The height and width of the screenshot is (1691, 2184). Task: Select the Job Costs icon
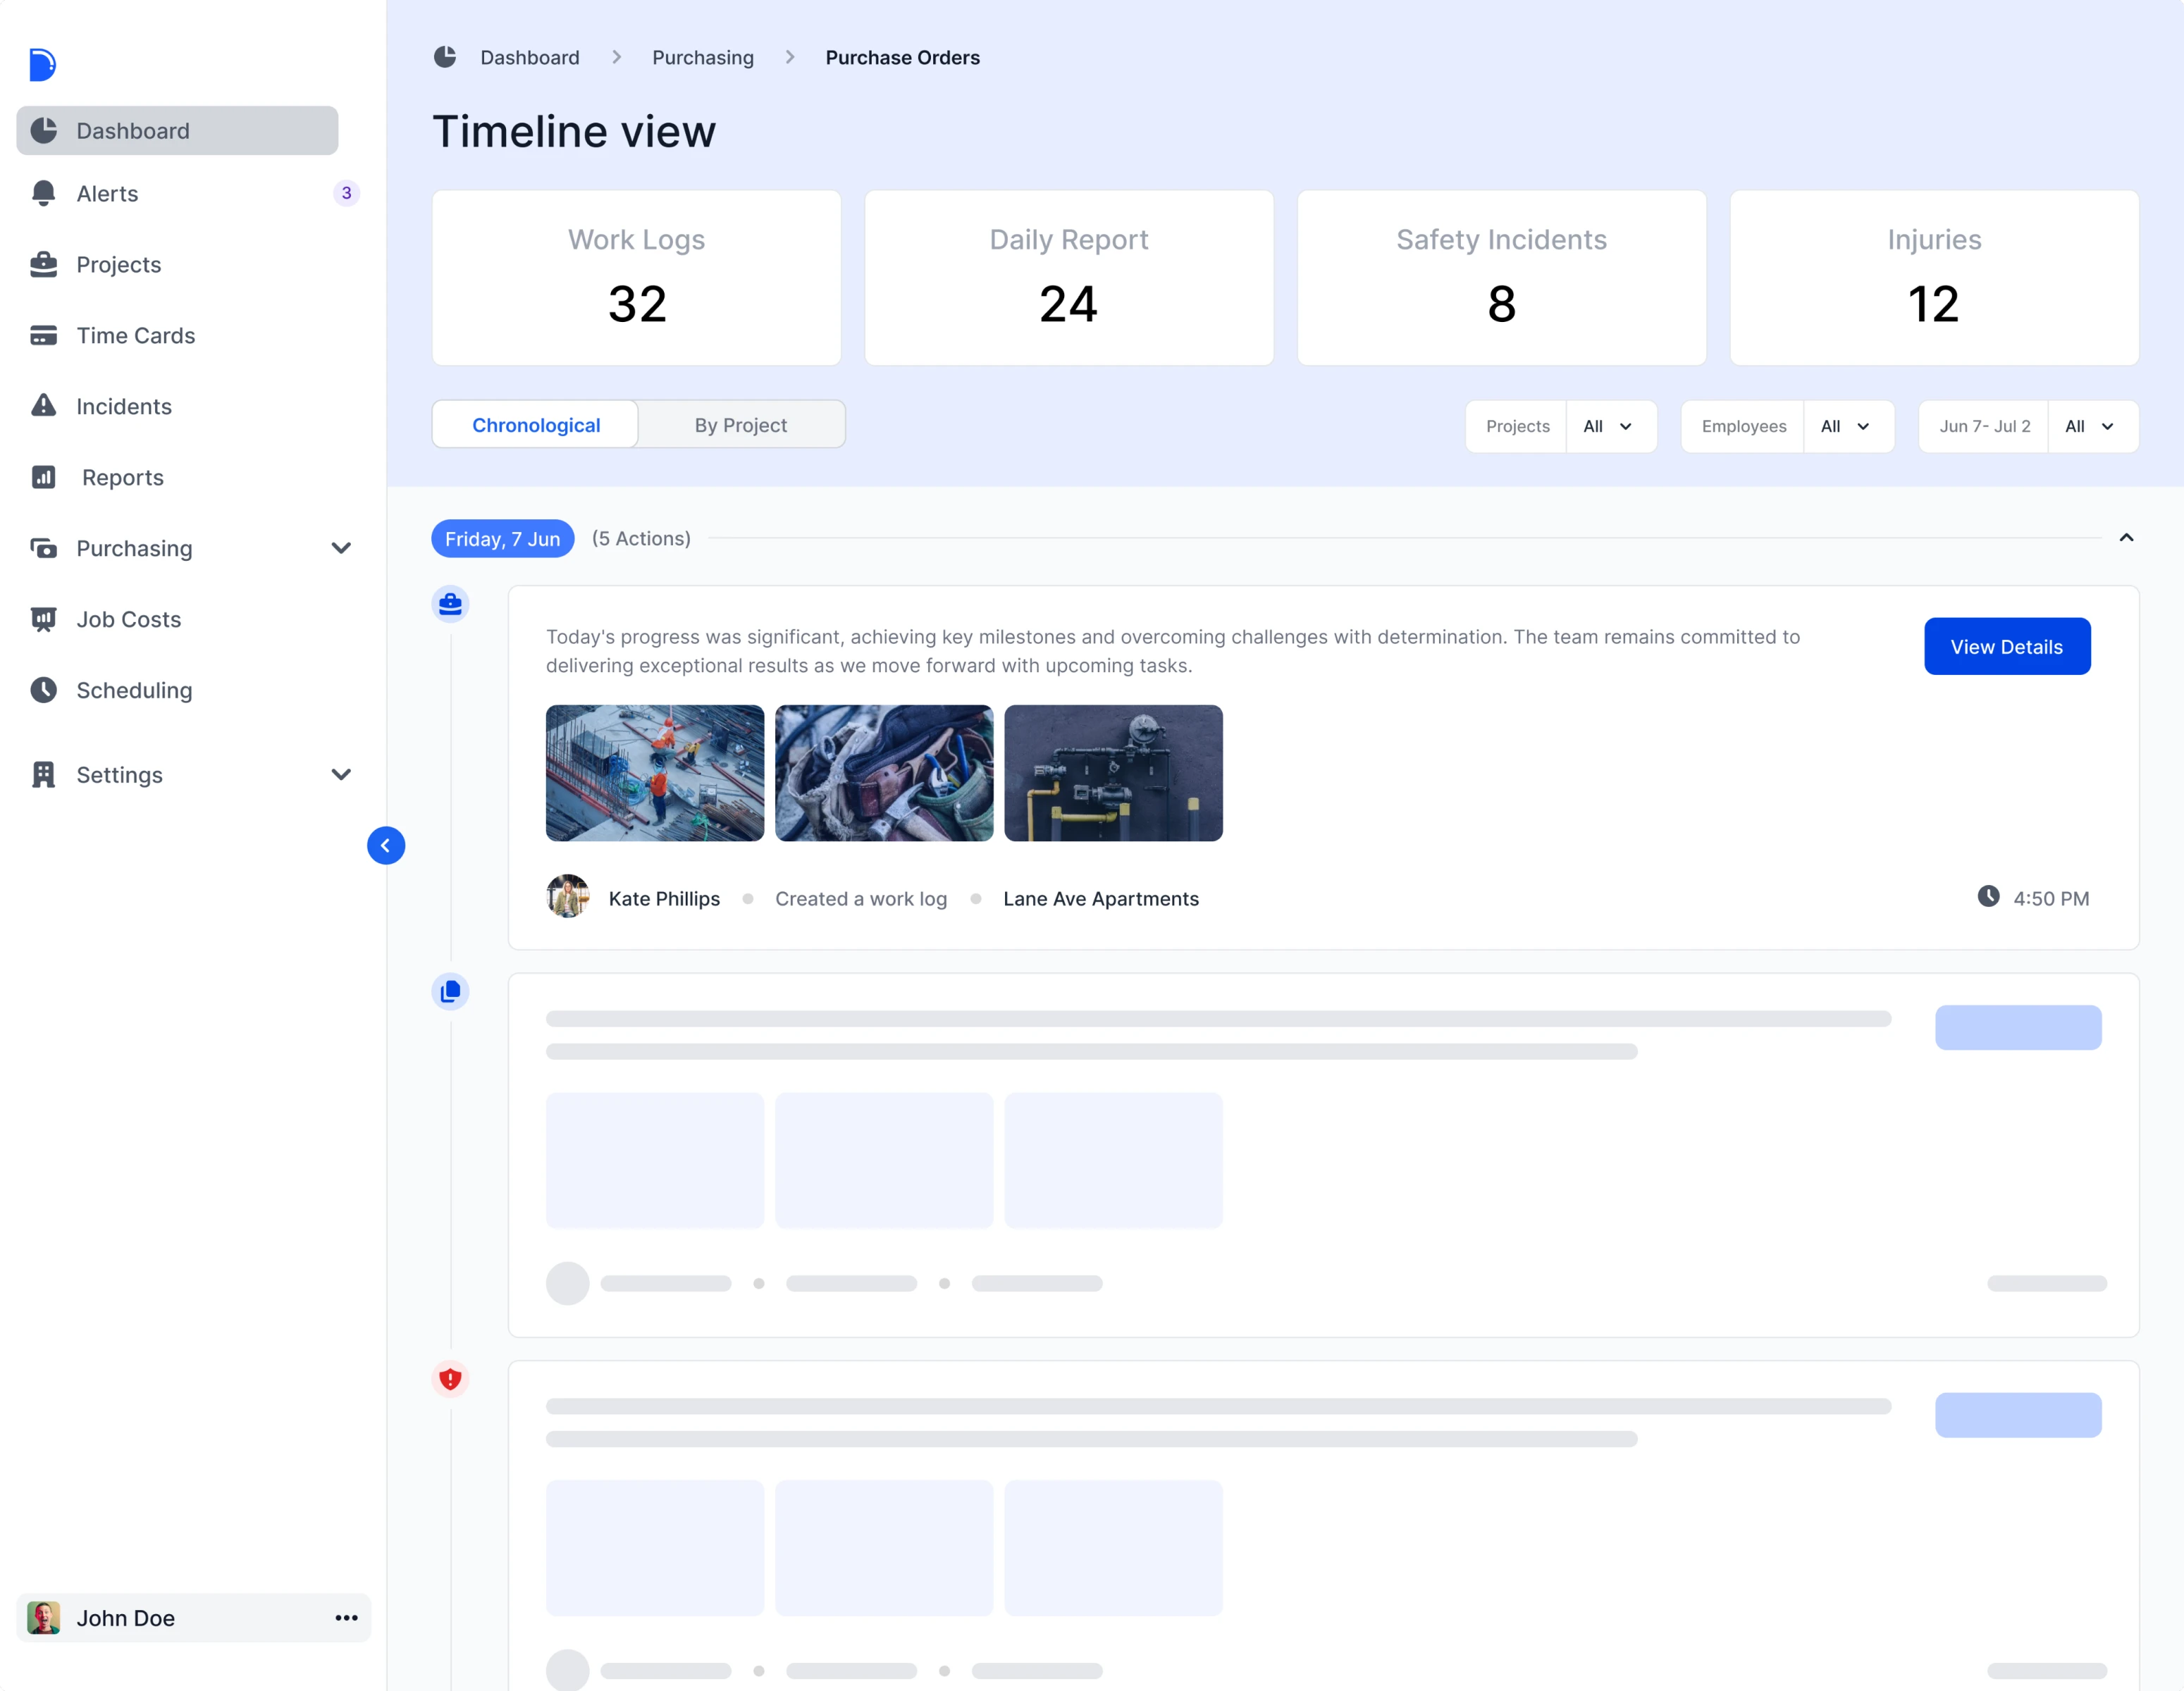click(44, 619)
